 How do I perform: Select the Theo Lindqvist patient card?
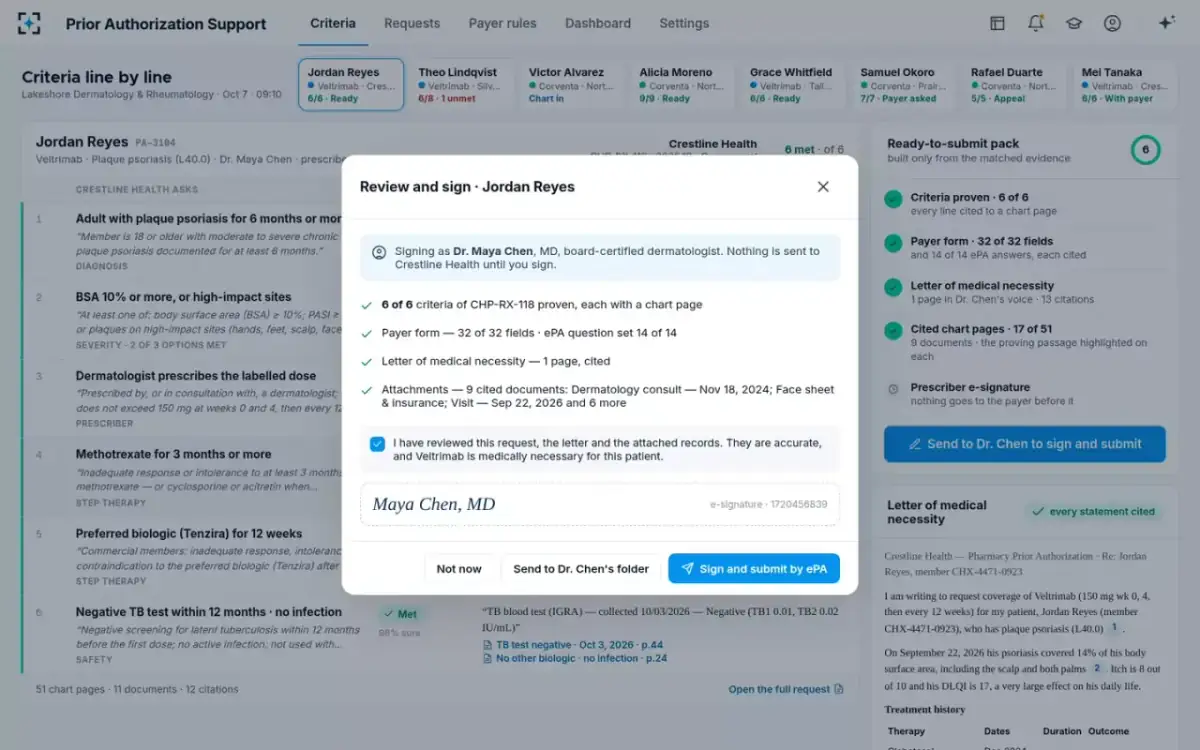(x=461, y=85)
